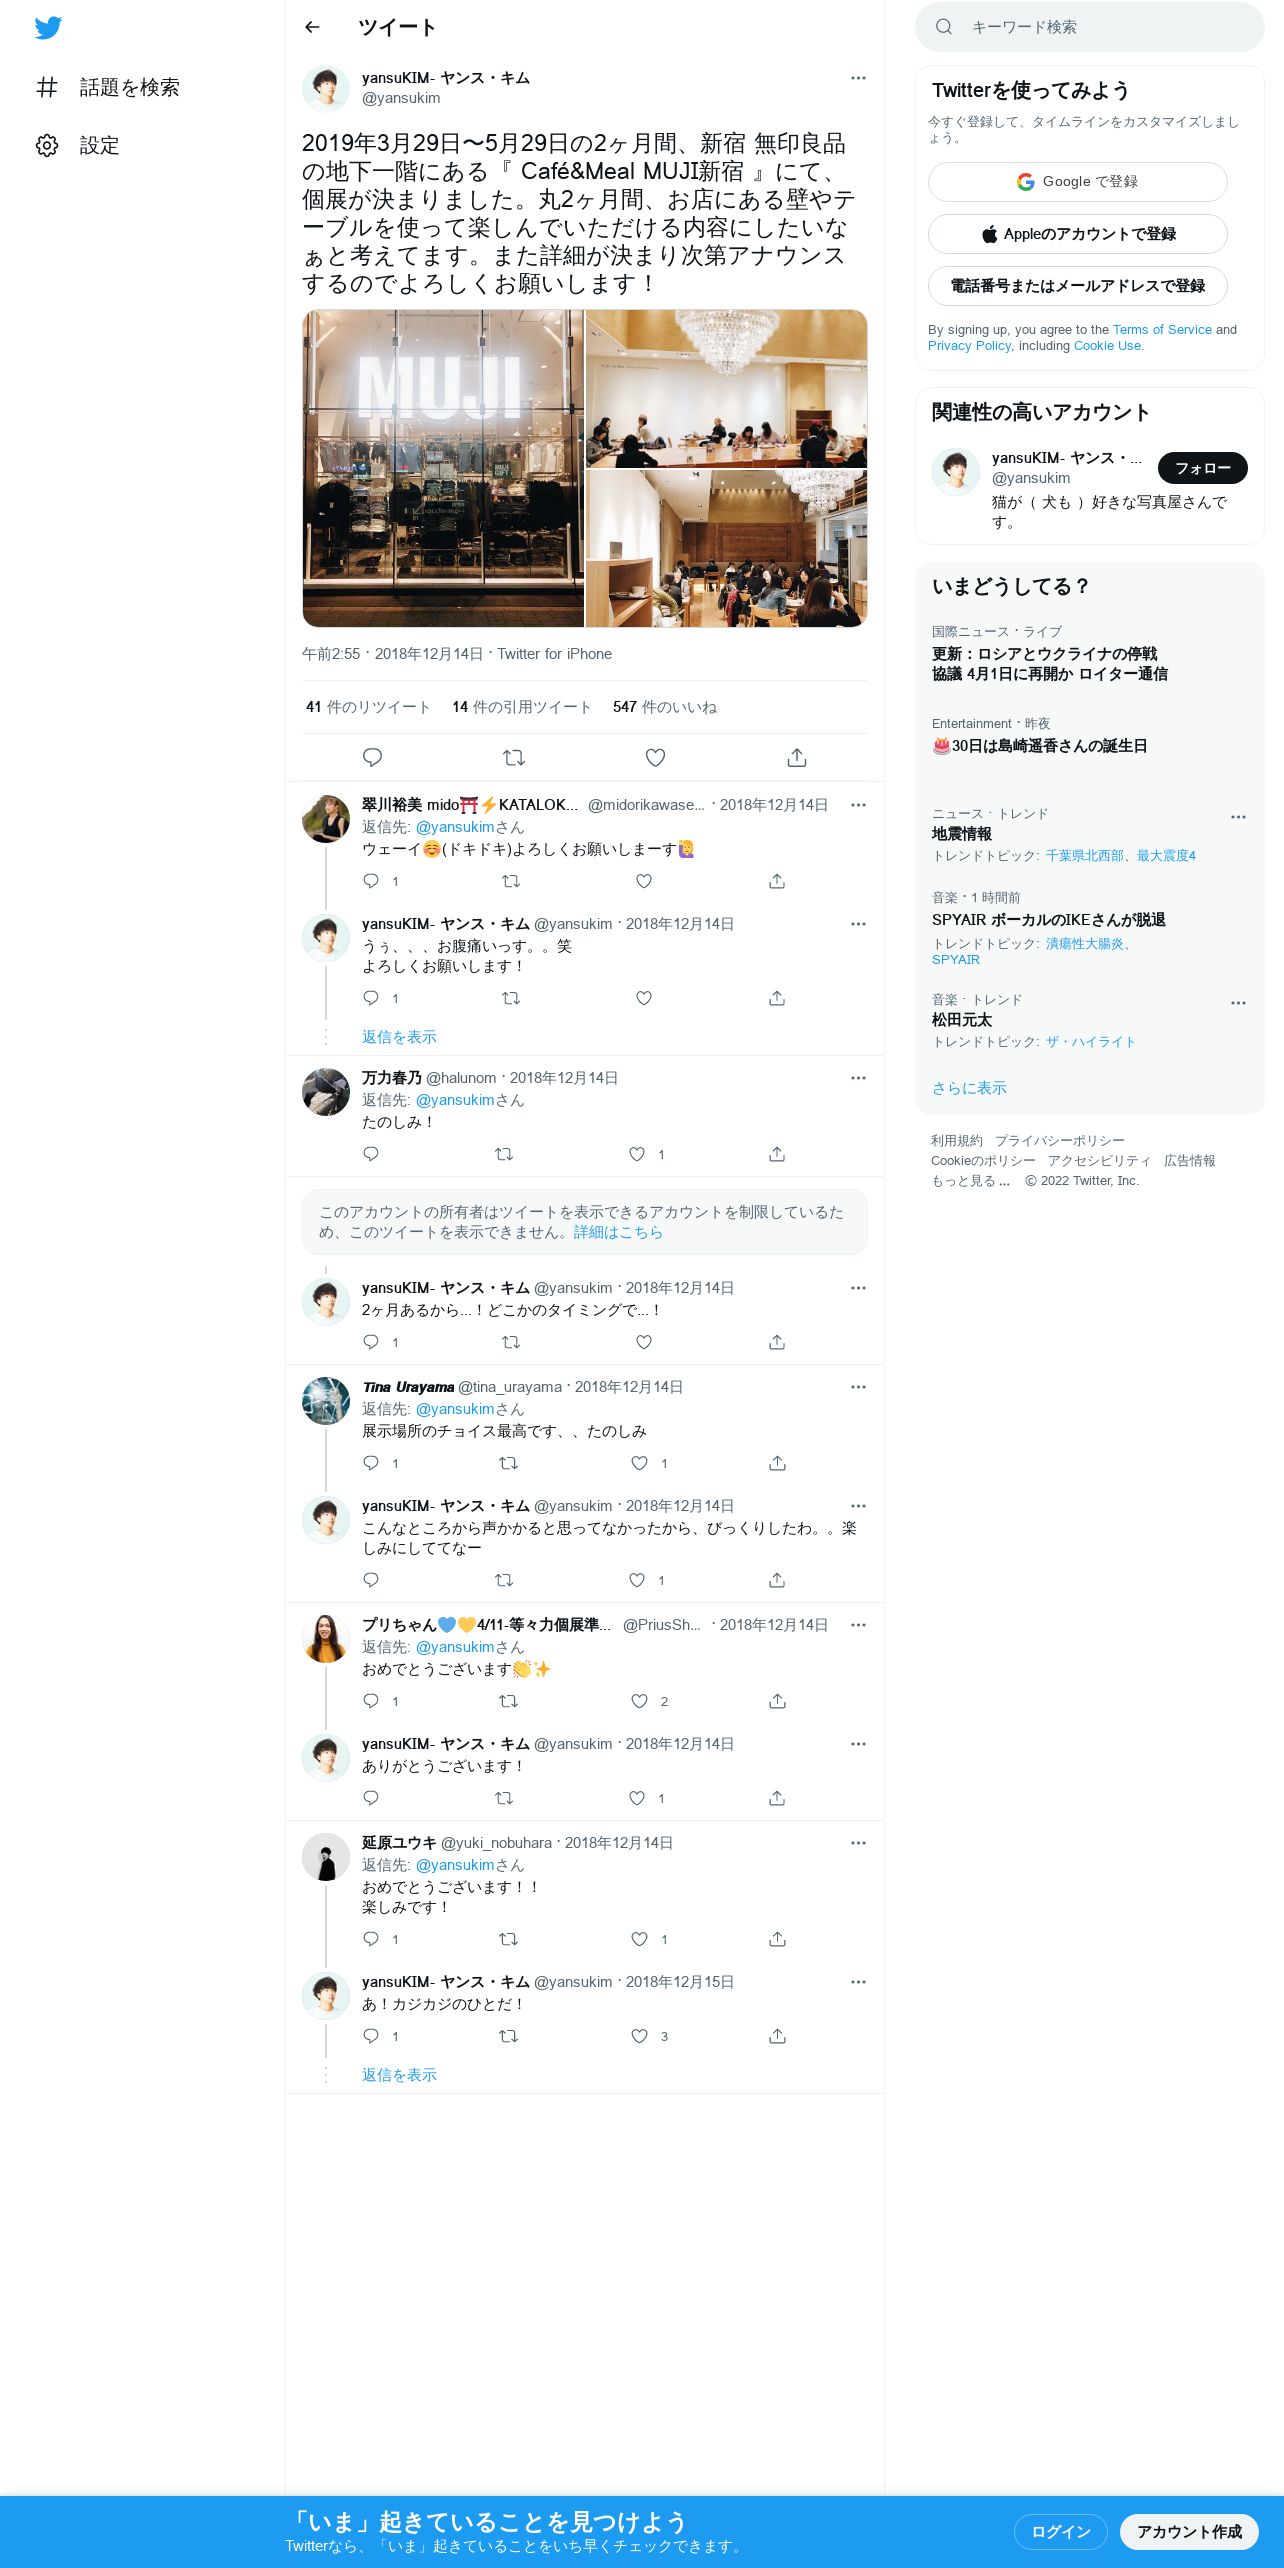Sign up with Google
Screen dimensions: 1284x2568
1077,182
